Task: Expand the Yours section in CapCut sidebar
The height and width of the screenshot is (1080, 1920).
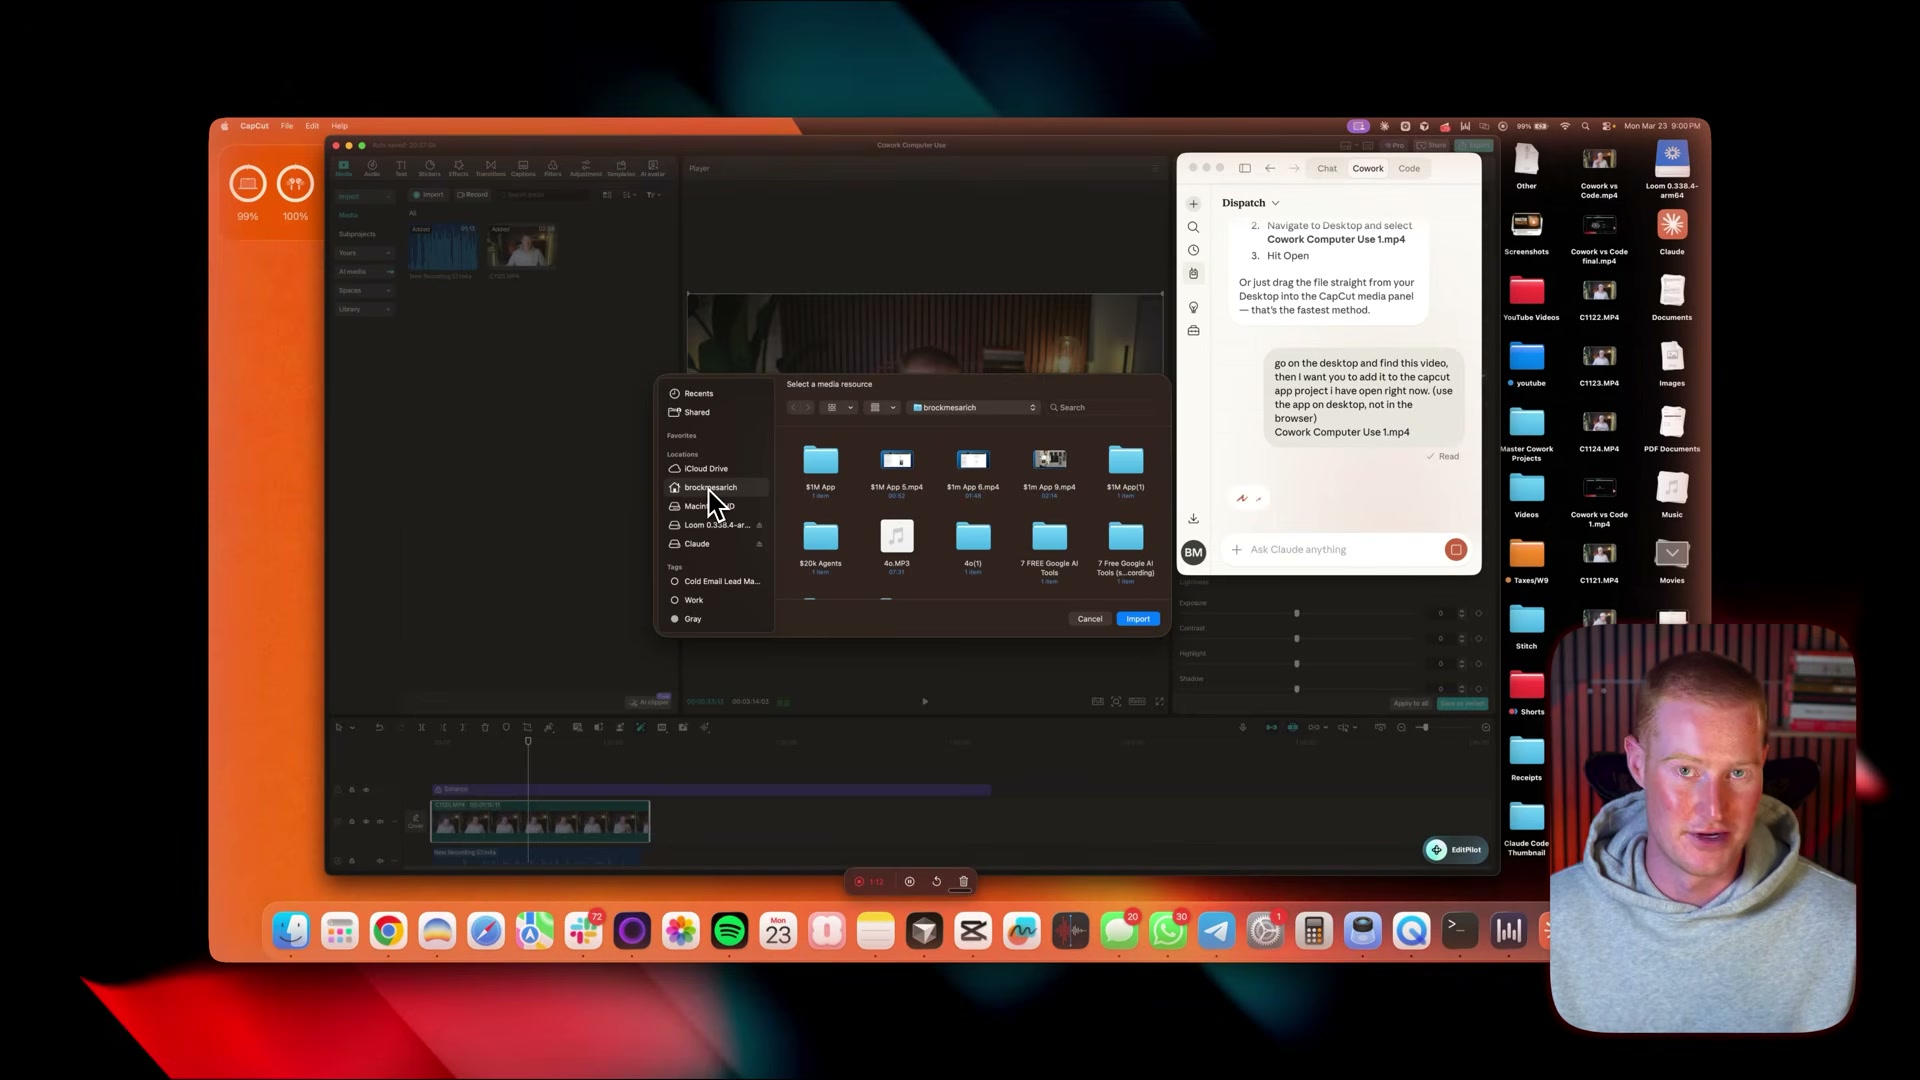Action: coord(365,253)
